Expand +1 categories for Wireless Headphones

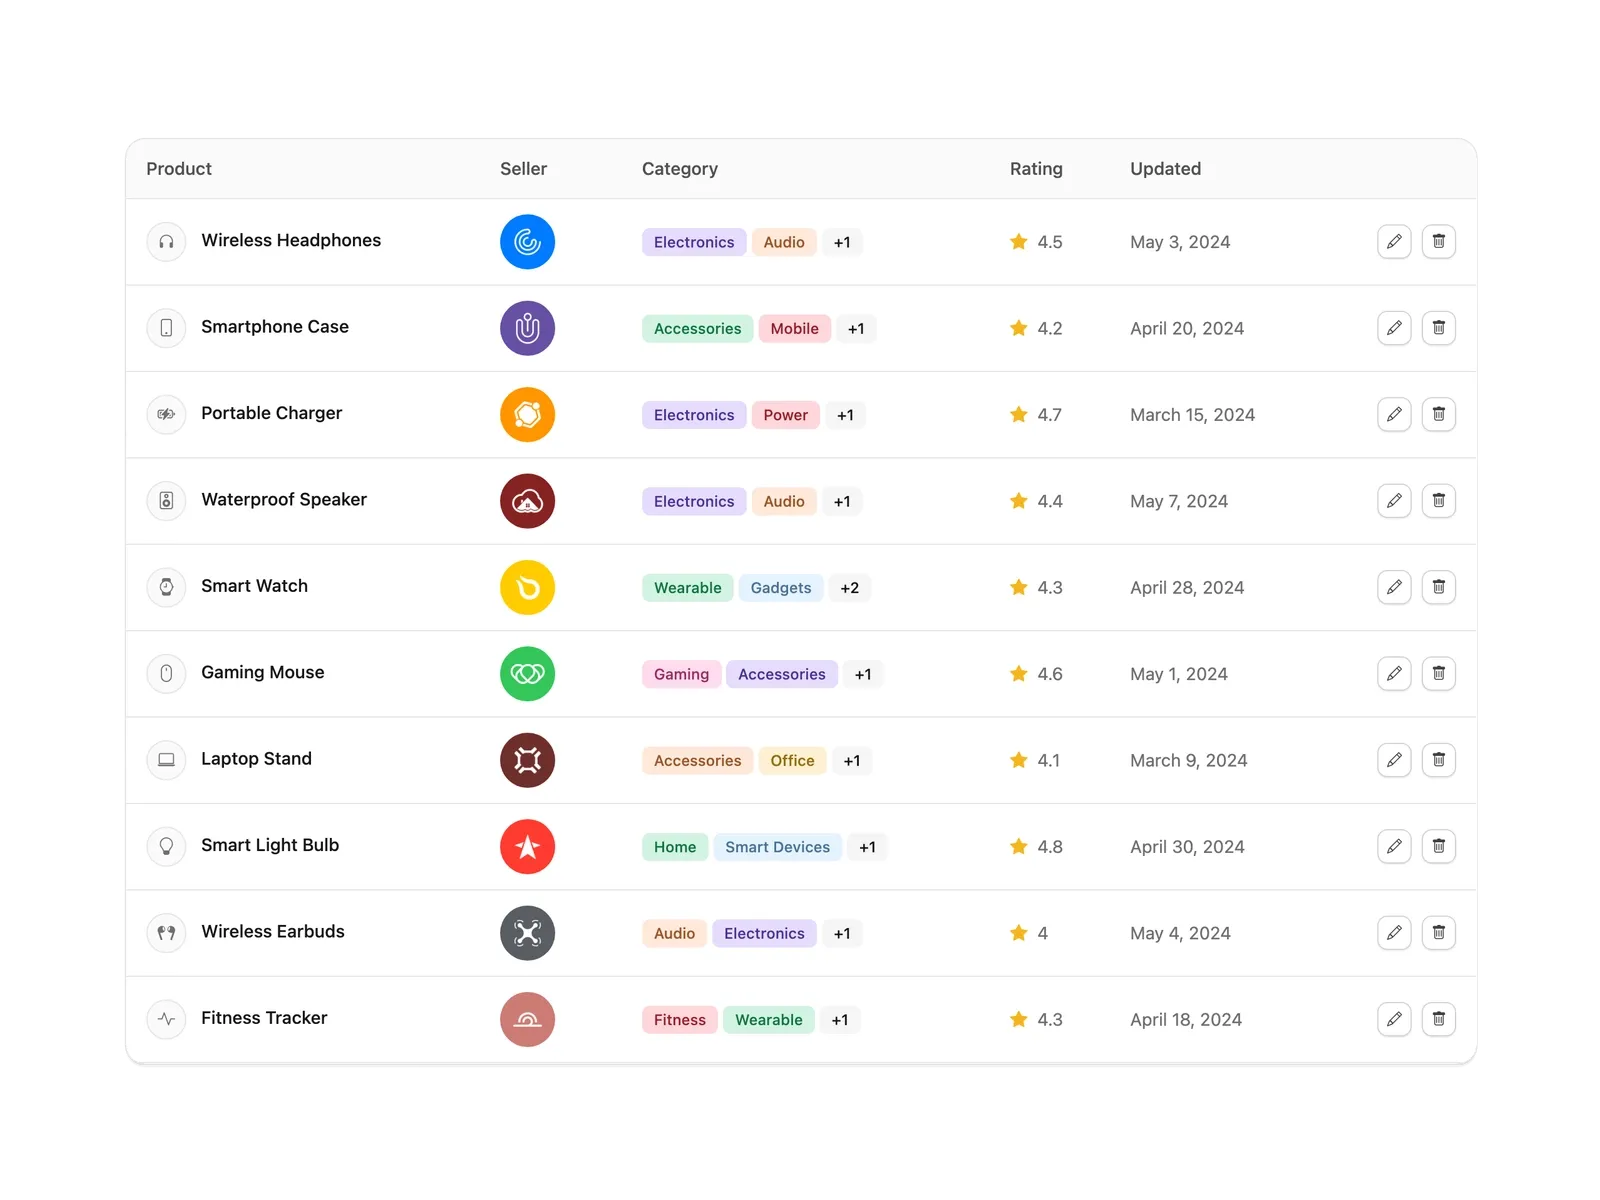842,242
